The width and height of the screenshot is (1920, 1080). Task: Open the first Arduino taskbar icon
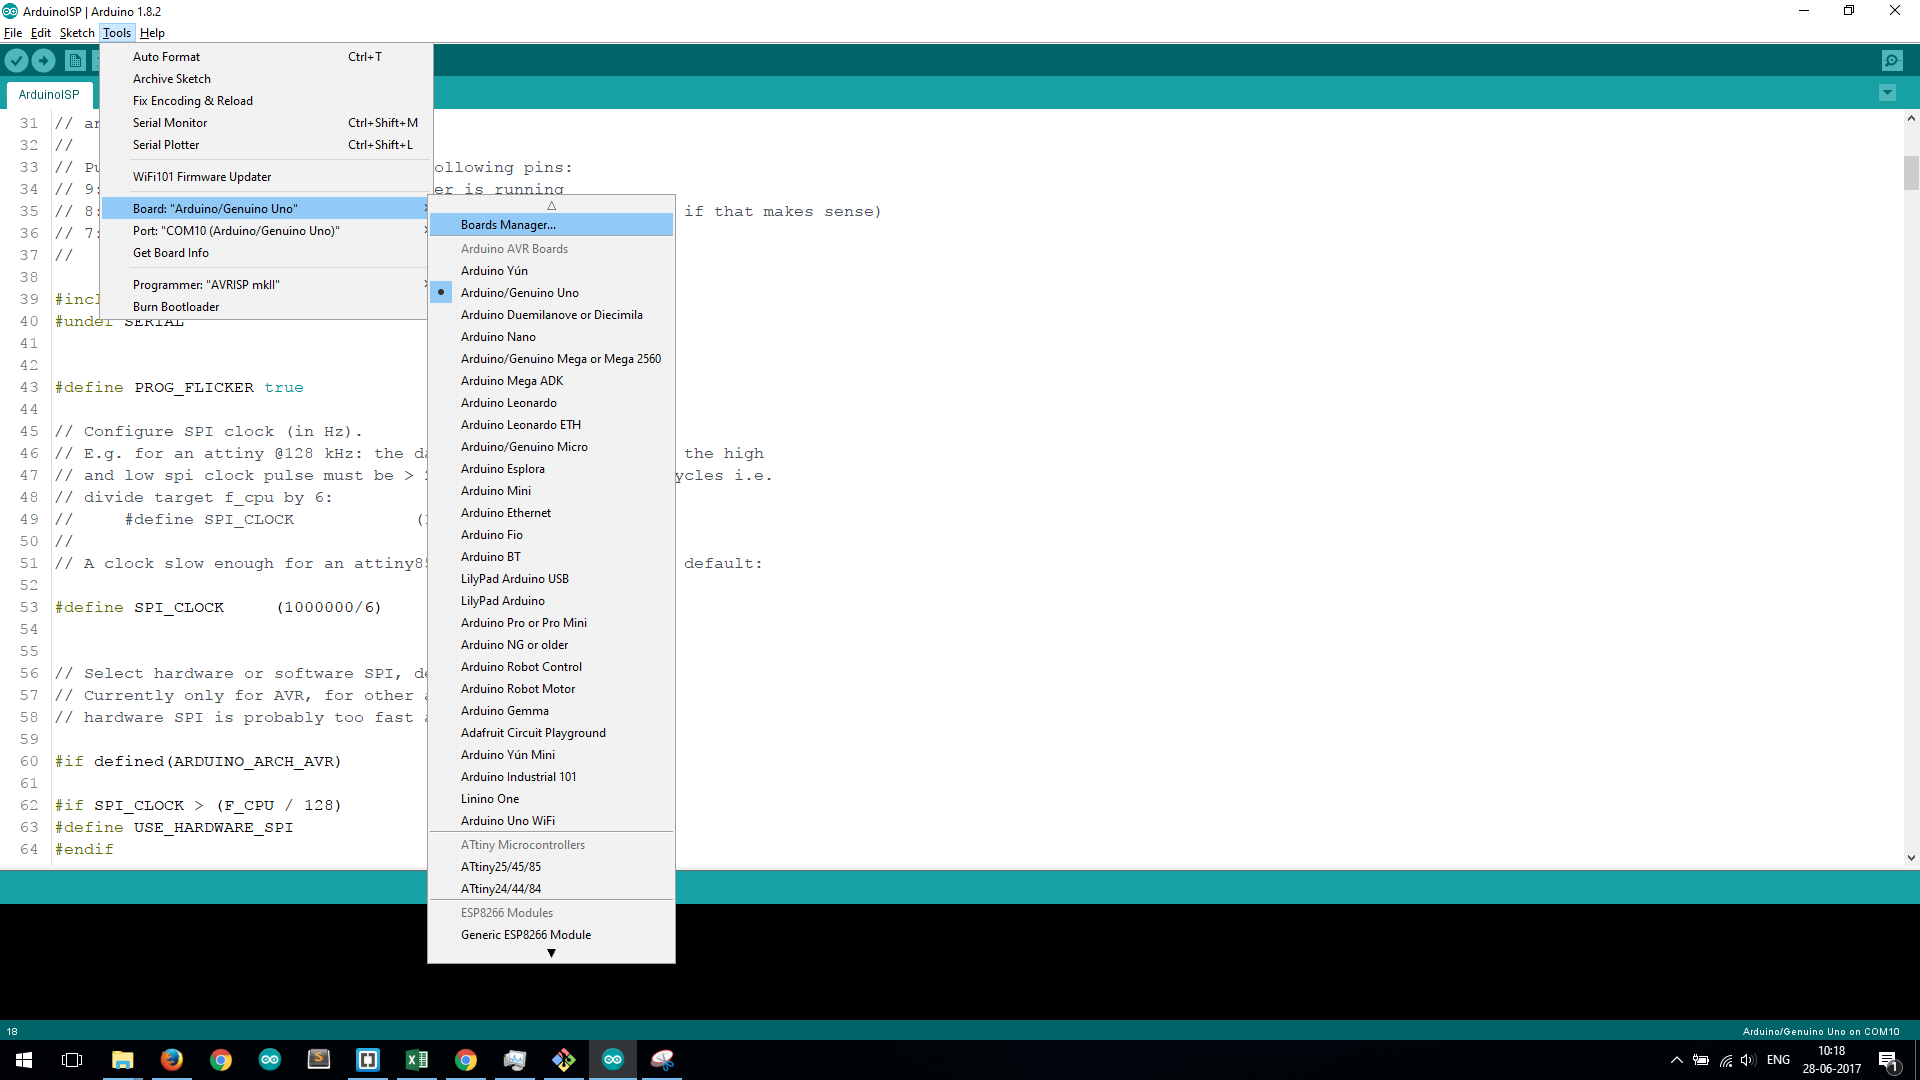(x=270, y=1060)
